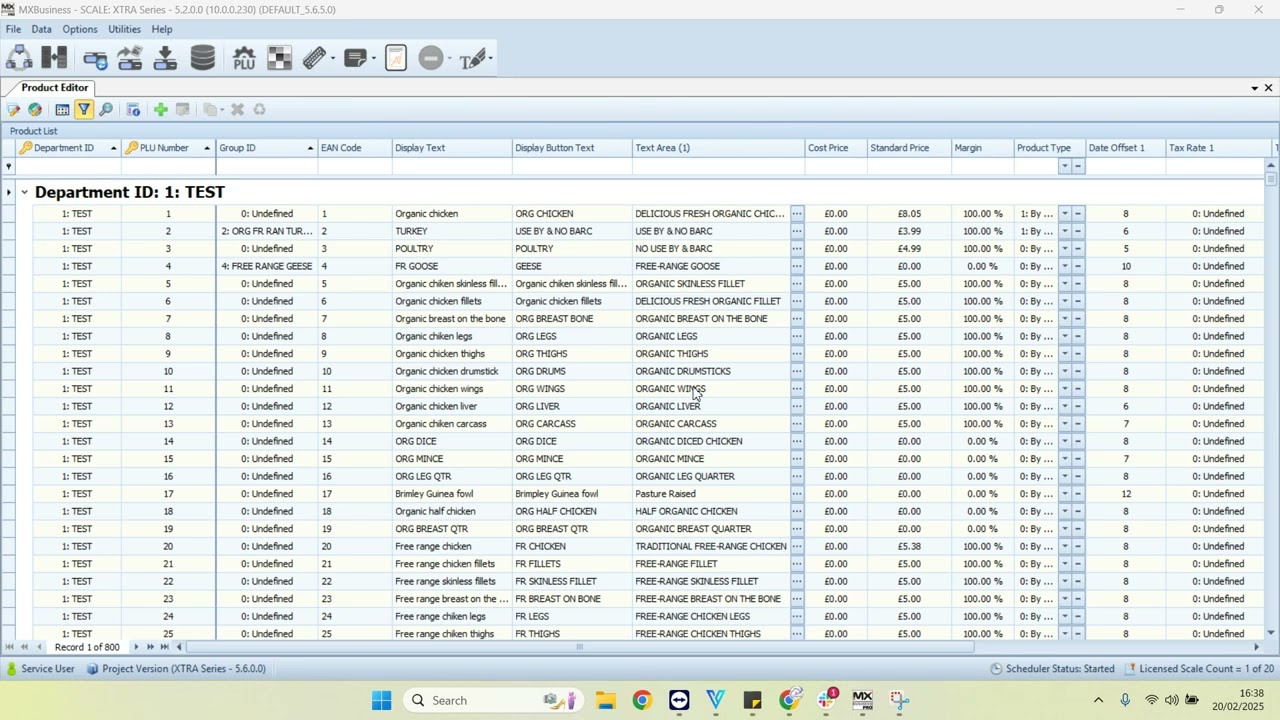Click the side-by-side compare panels icon
1280x720 pixels.
(x=54, y=58)
